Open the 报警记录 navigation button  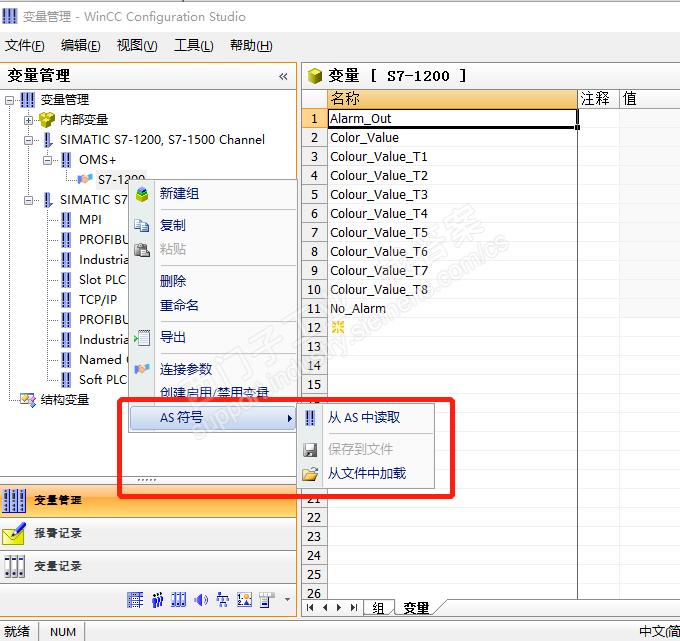148,533
